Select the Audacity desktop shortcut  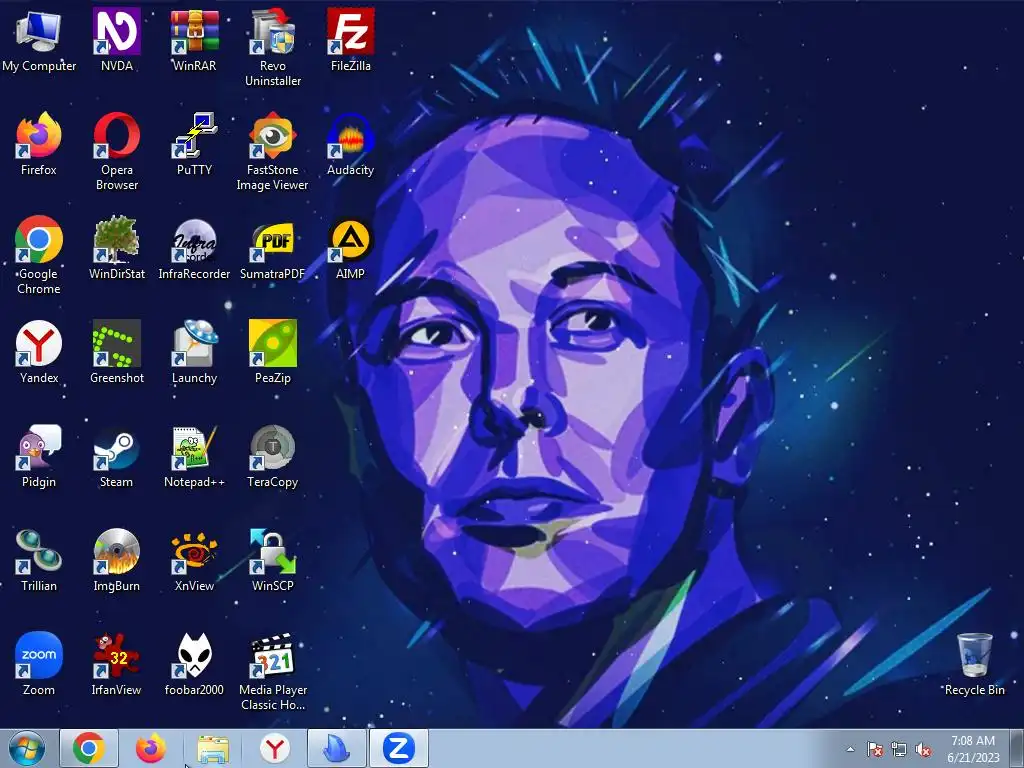point(350,135)
